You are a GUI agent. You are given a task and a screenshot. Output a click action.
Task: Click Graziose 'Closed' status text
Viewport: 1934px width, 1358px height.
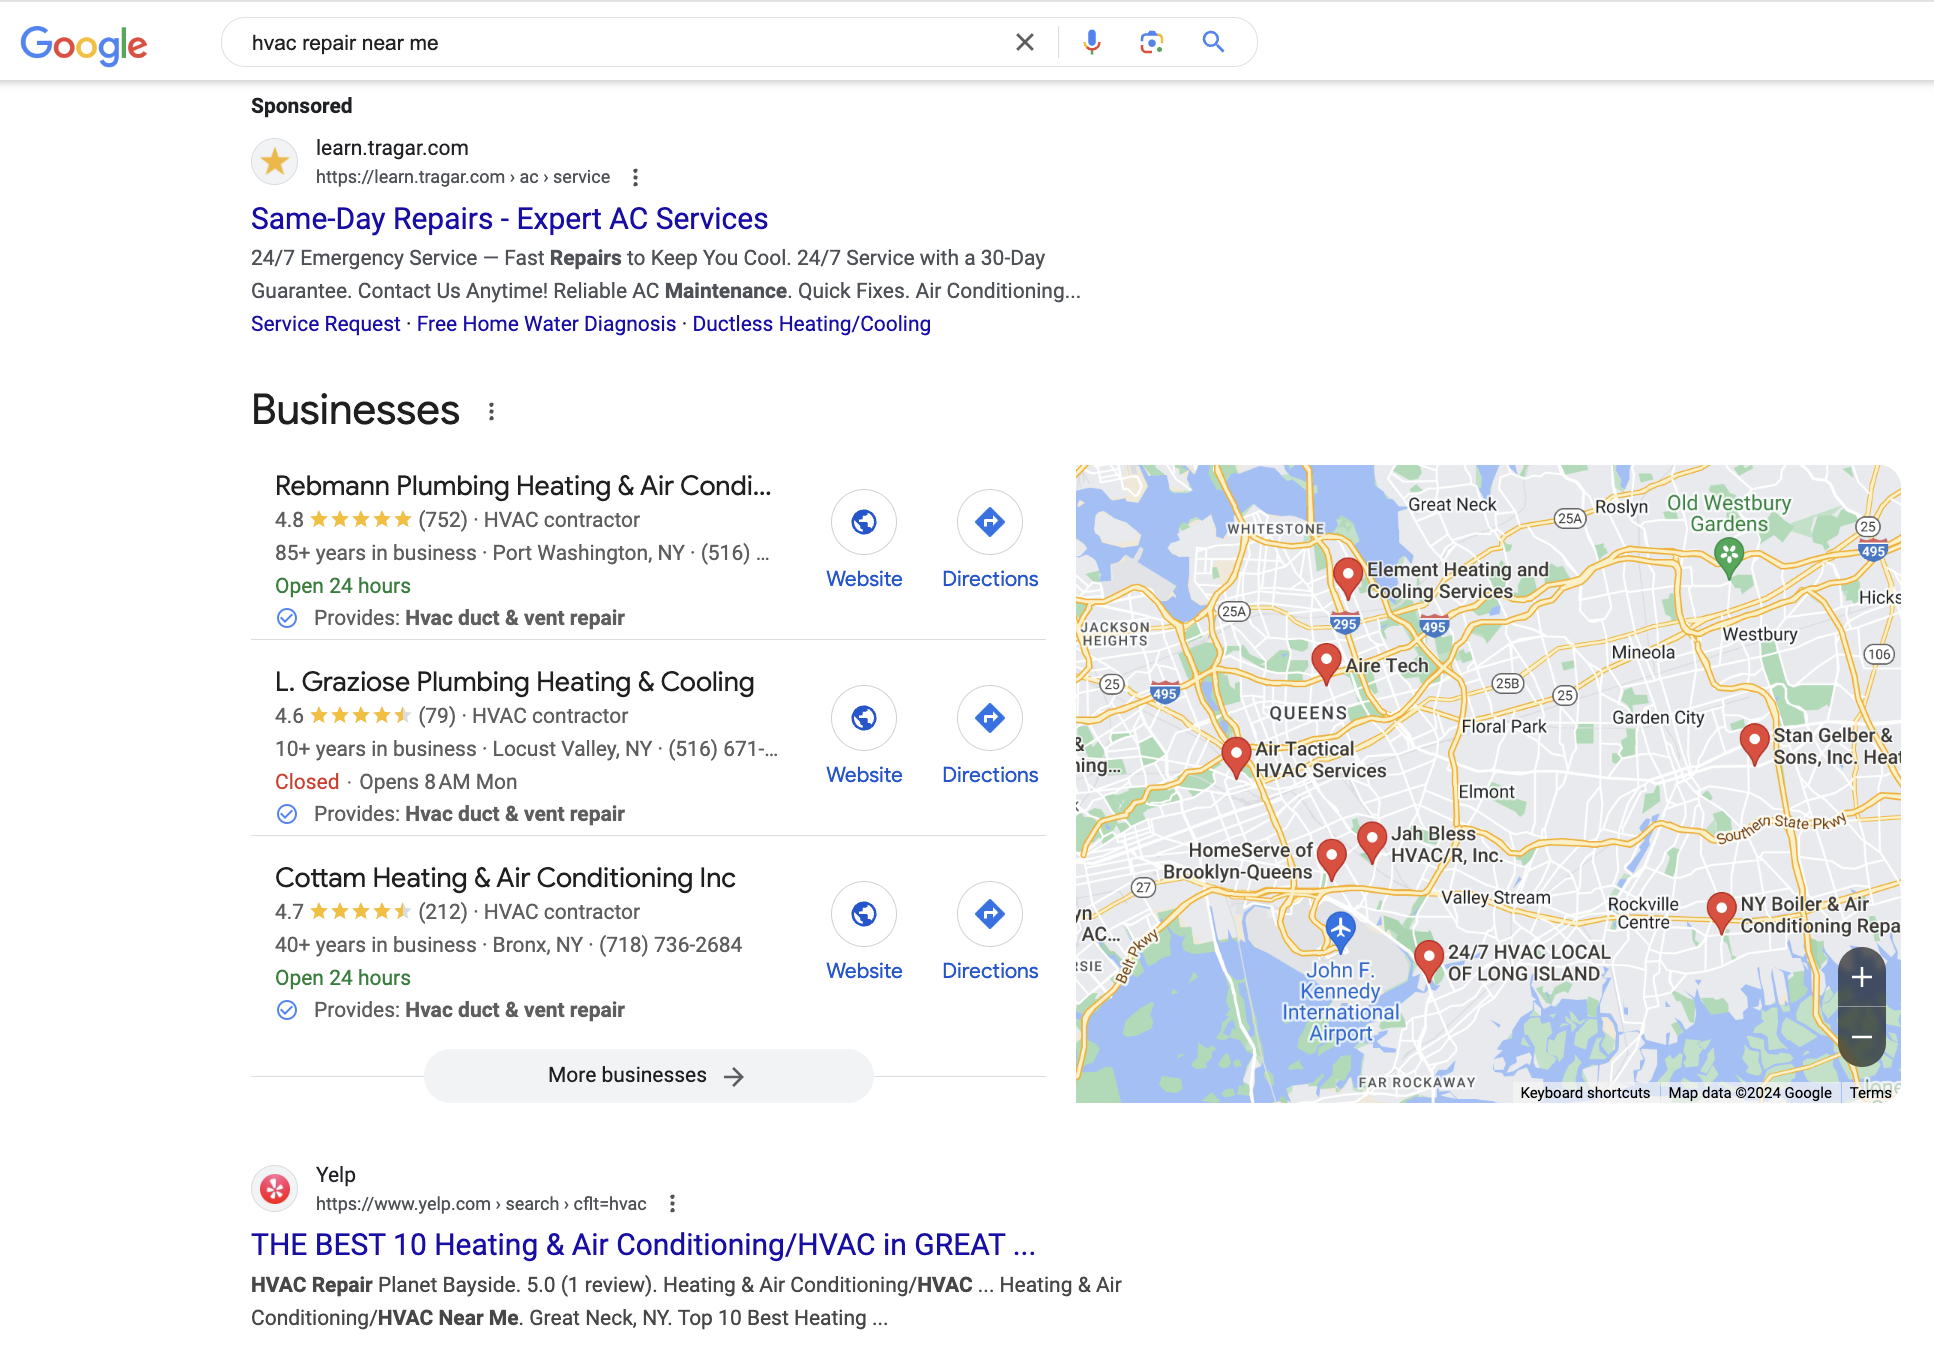tap(307, 782)
